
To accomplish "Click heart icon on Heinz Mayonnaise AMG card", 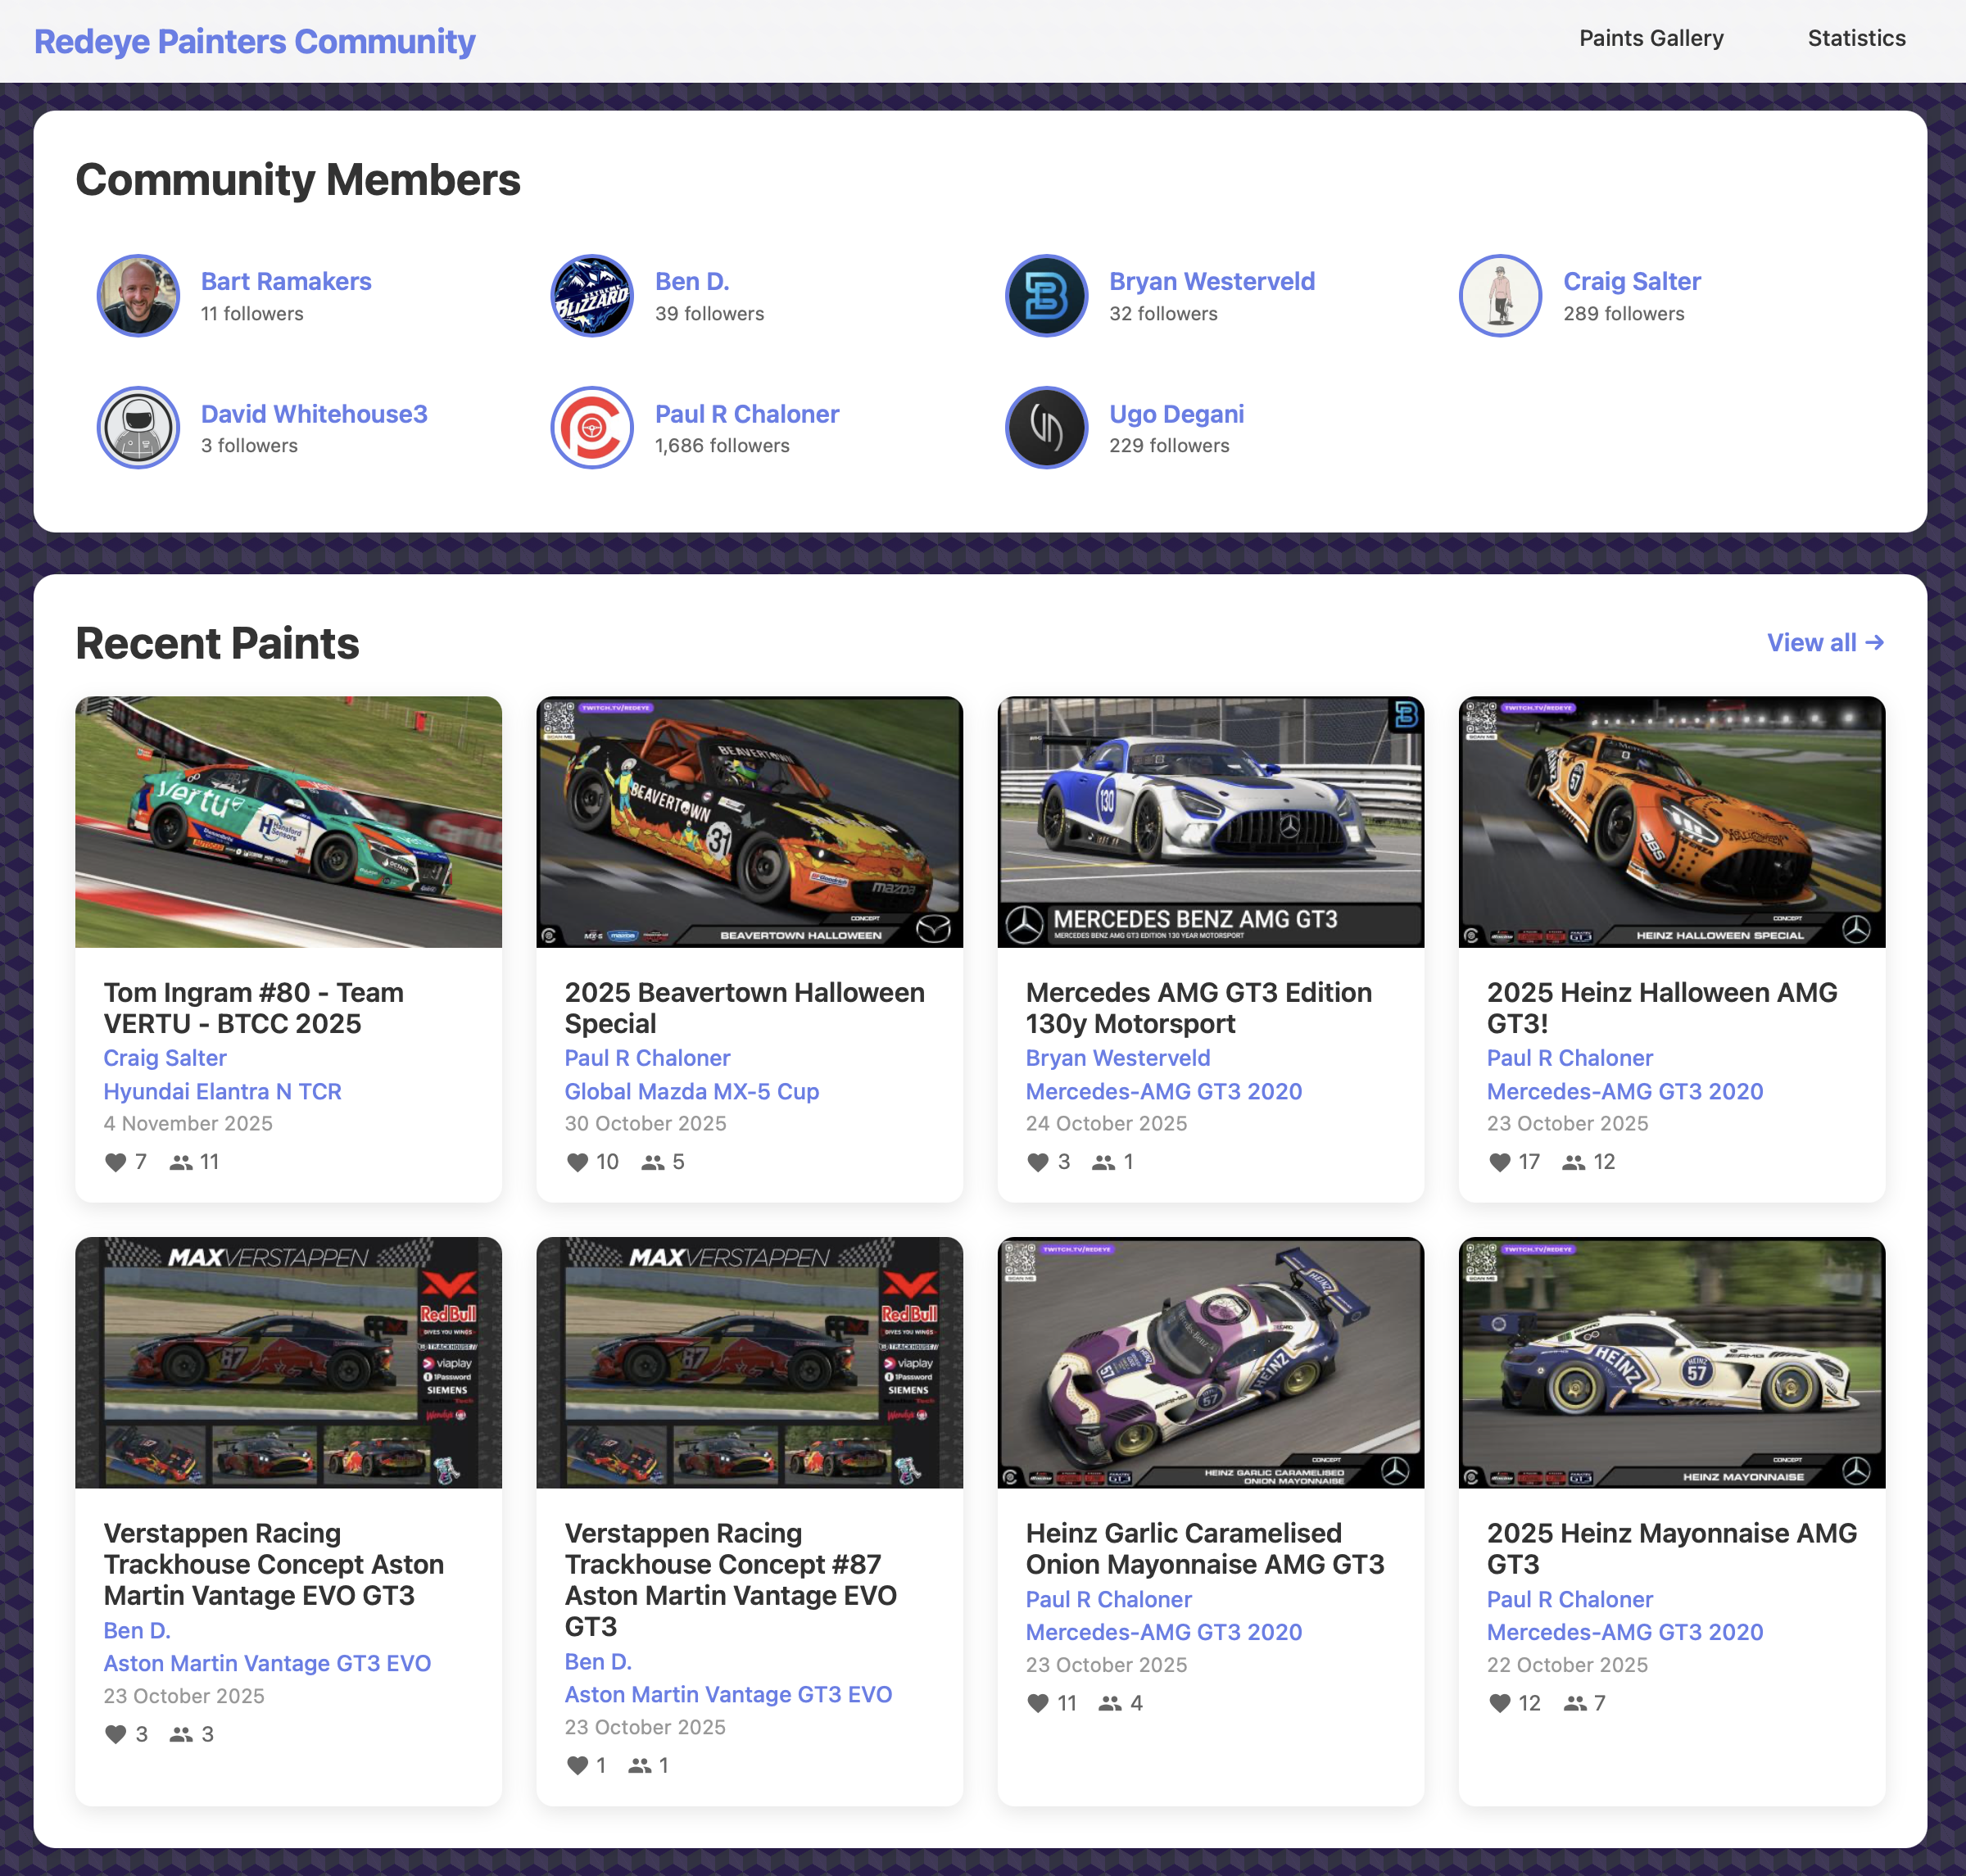I will (x=1499, y=1703).
